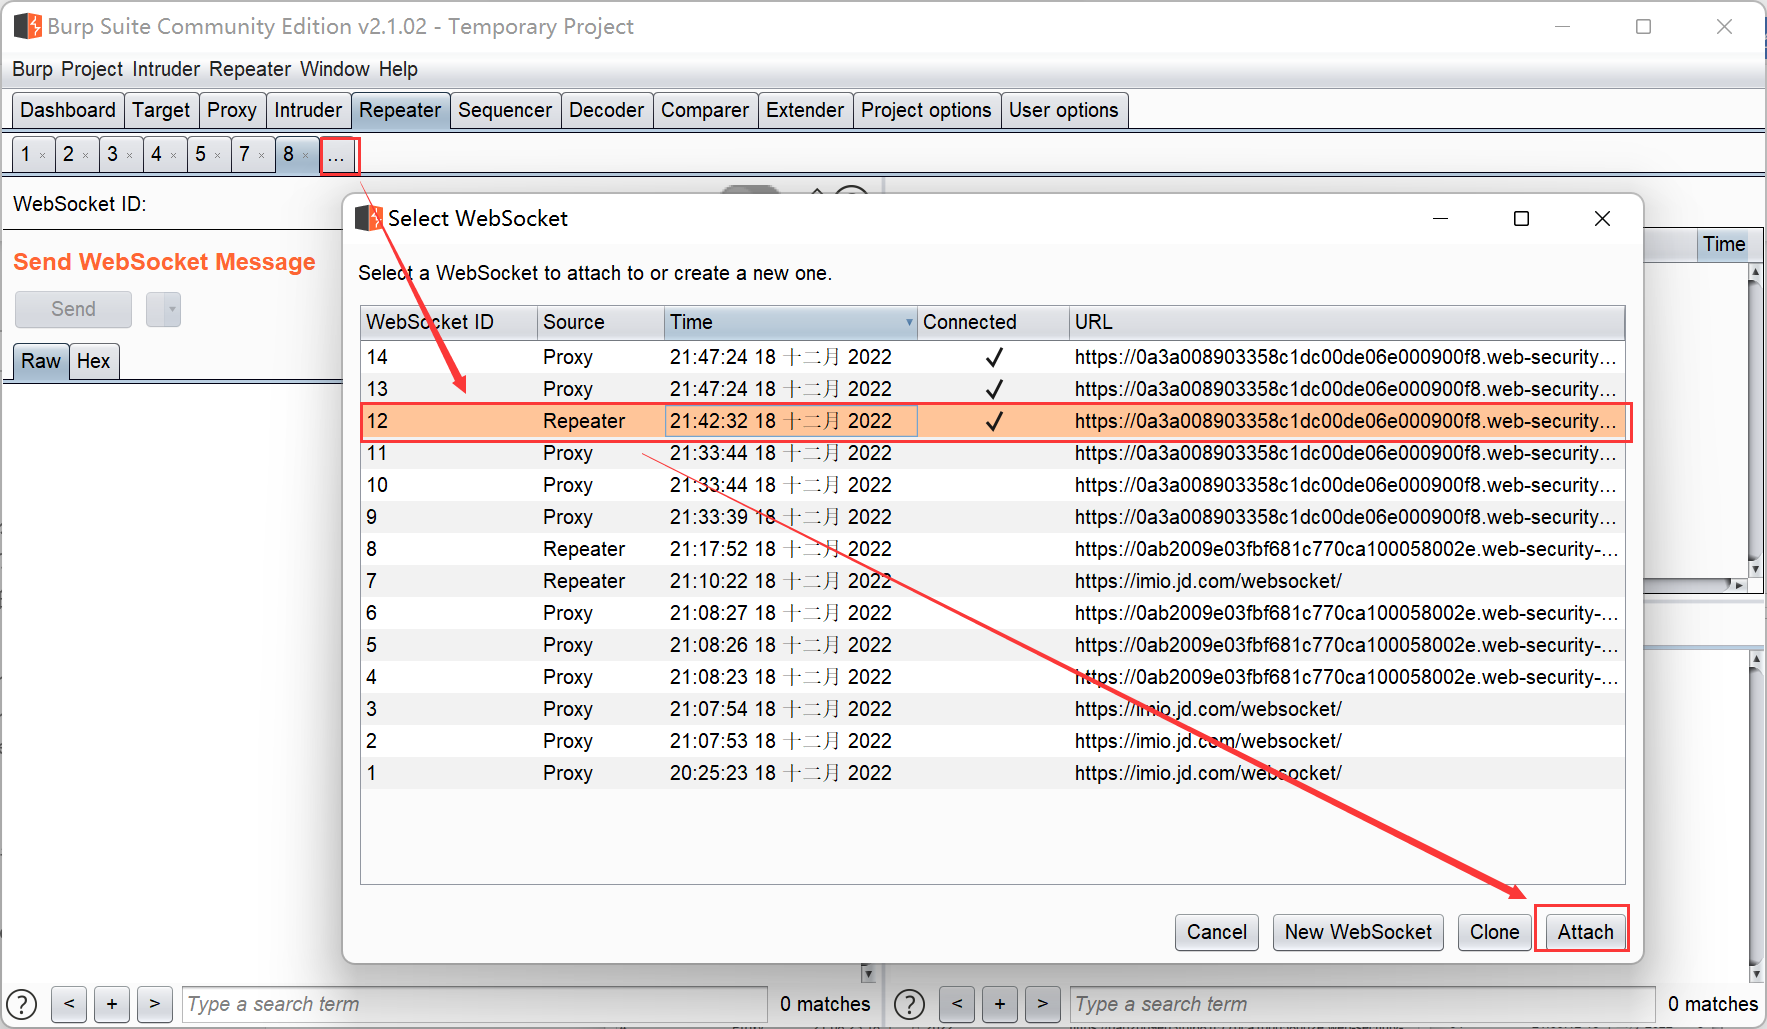1767x1029 pixels.
Task: Click the New WebSocket button
Action: pos(1357,932)
